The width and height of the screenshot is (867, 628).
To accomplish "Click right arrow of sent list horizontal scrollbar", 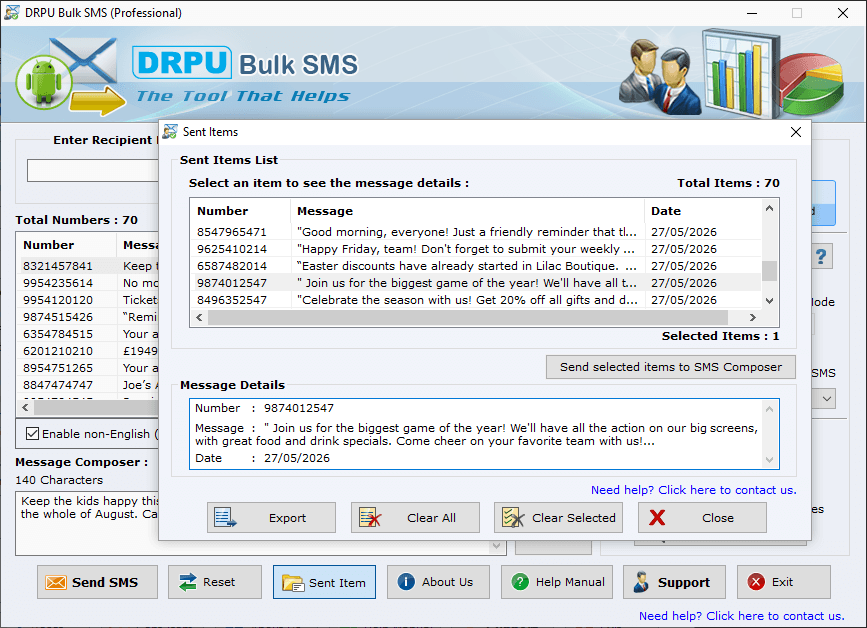I will [x=752, y=317].
